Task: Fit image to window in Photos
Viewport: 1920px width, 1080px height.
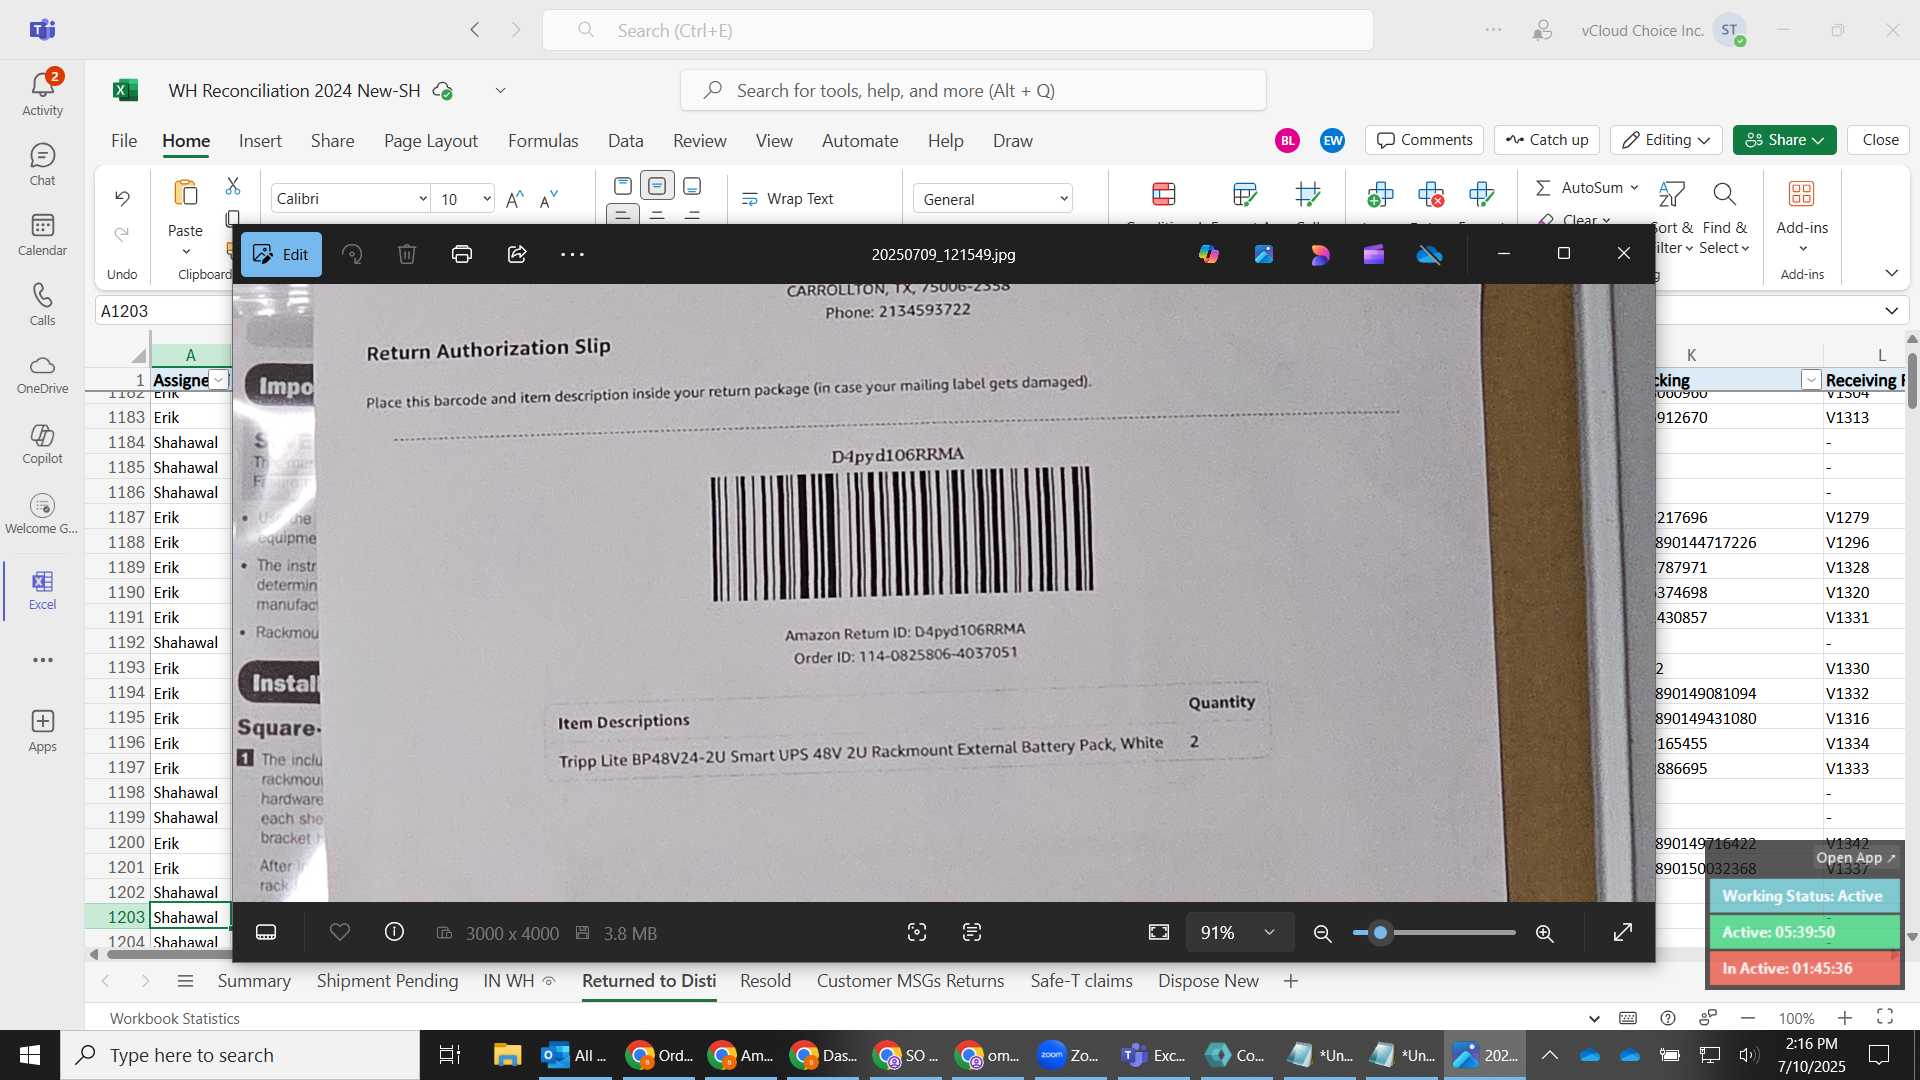Action: point(1159,932)
